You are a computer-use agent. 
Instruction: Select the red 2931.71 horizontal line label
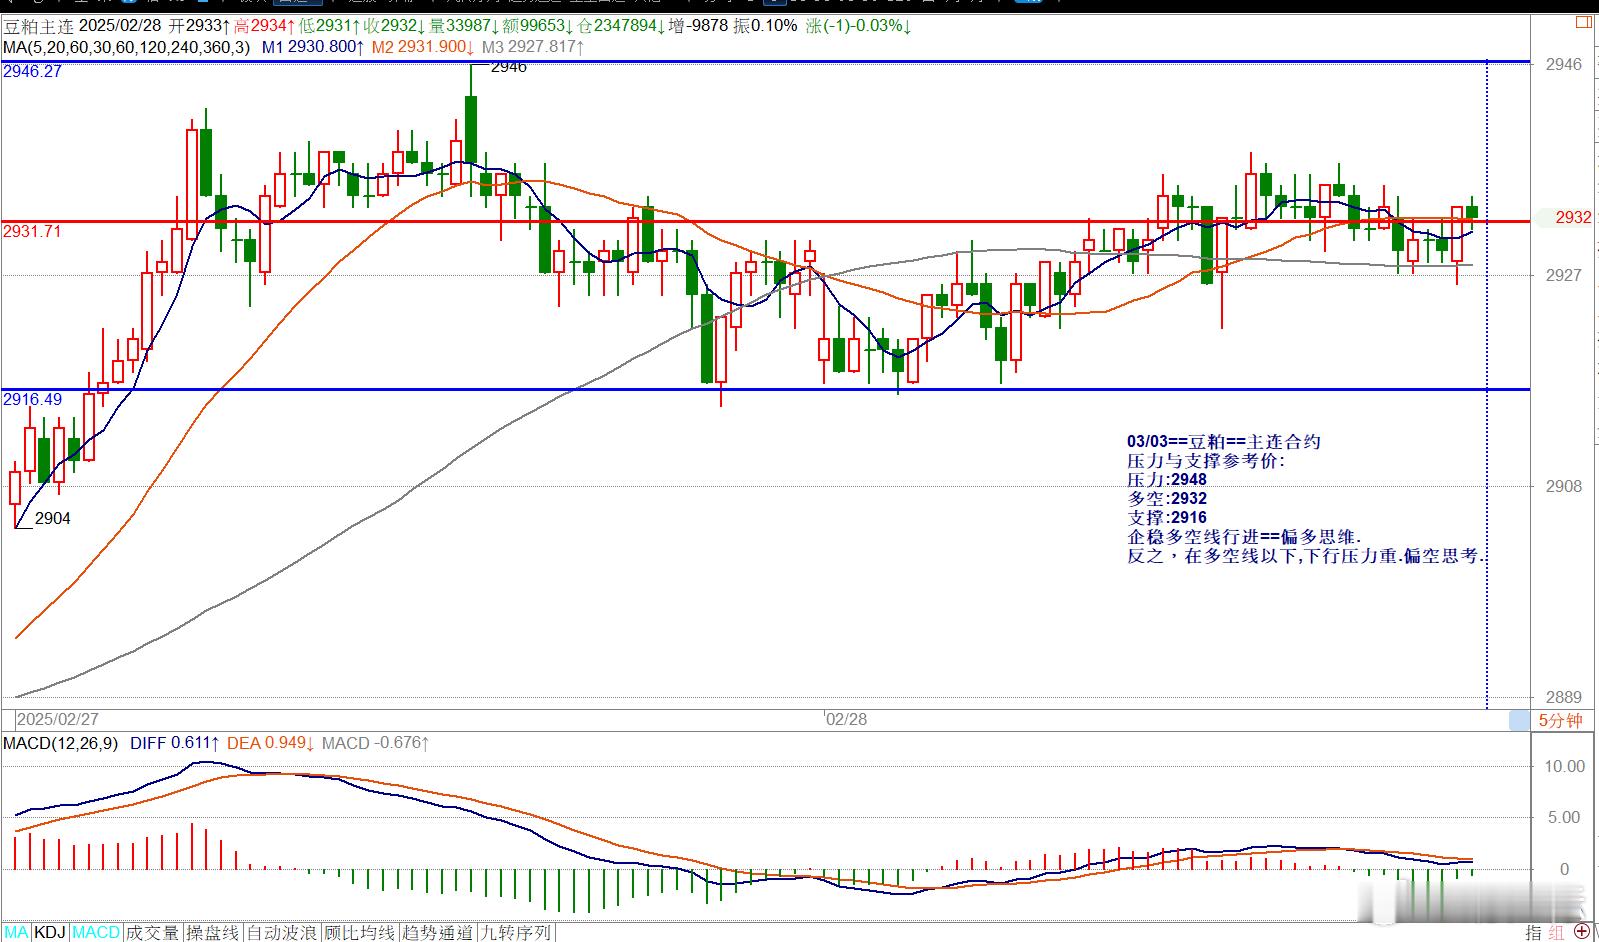pyautogui.click(x=32, y=231)
